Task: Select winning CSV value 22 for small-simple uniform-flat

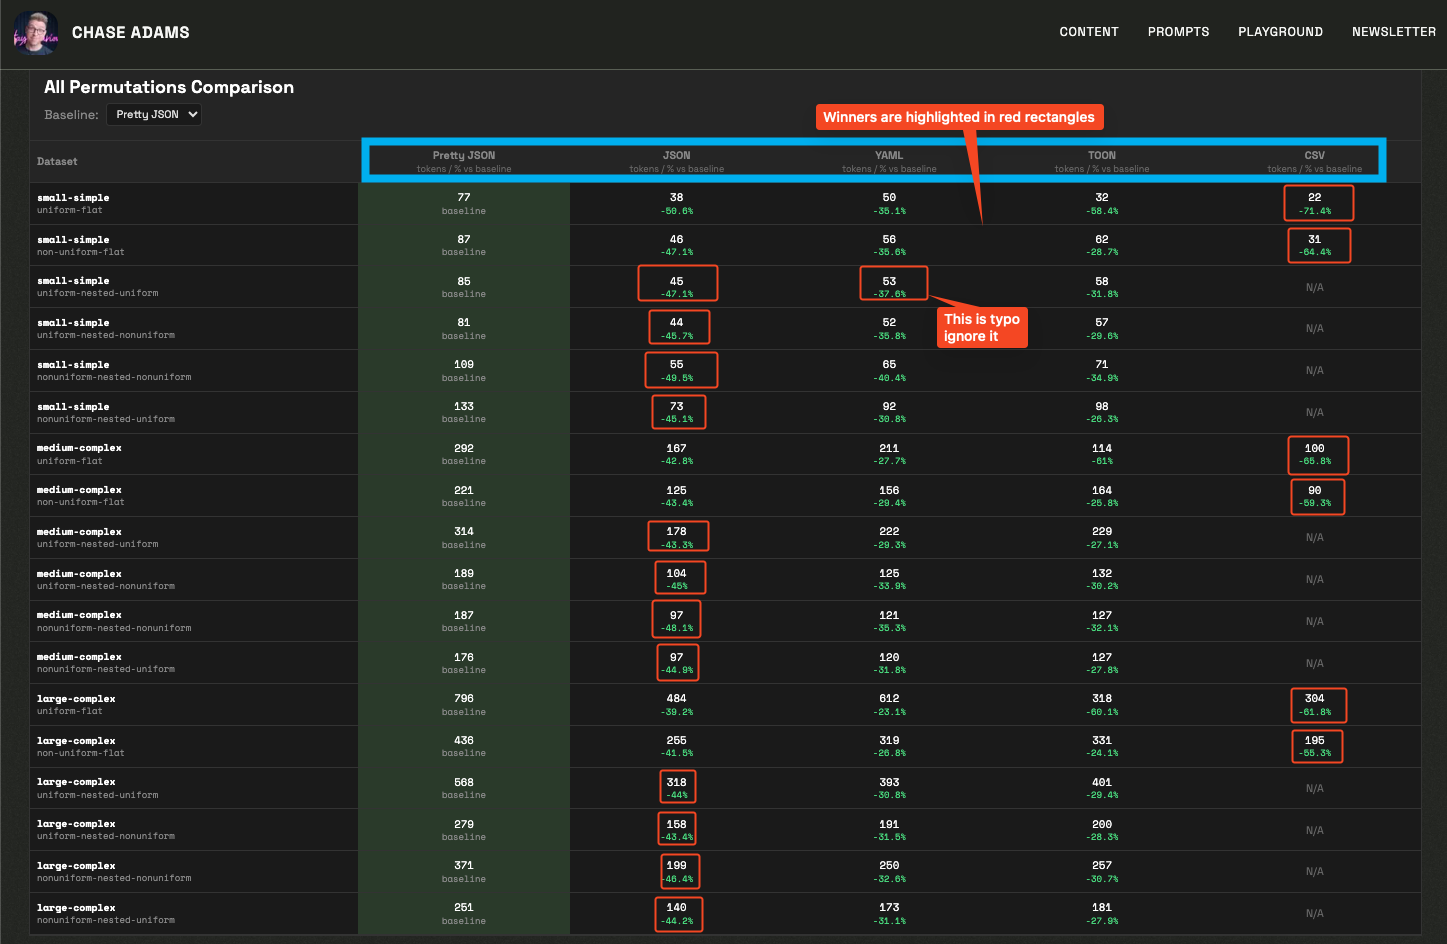Action: tap(1318, 202)
